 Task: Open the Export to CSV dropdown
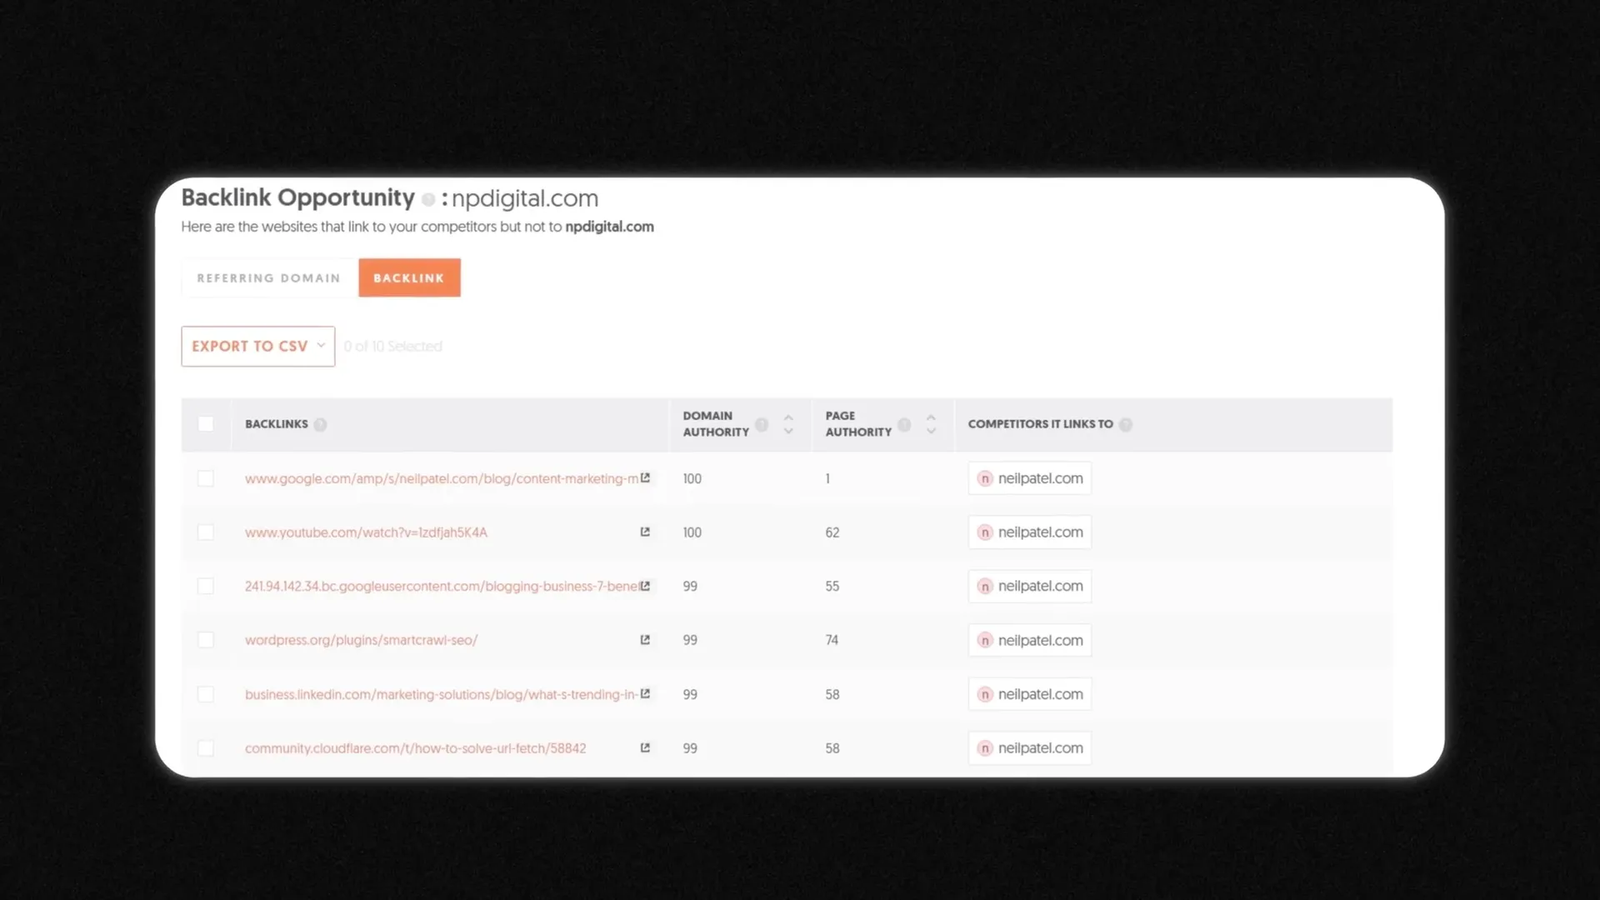pyautogui.click(x=258, y=346)
